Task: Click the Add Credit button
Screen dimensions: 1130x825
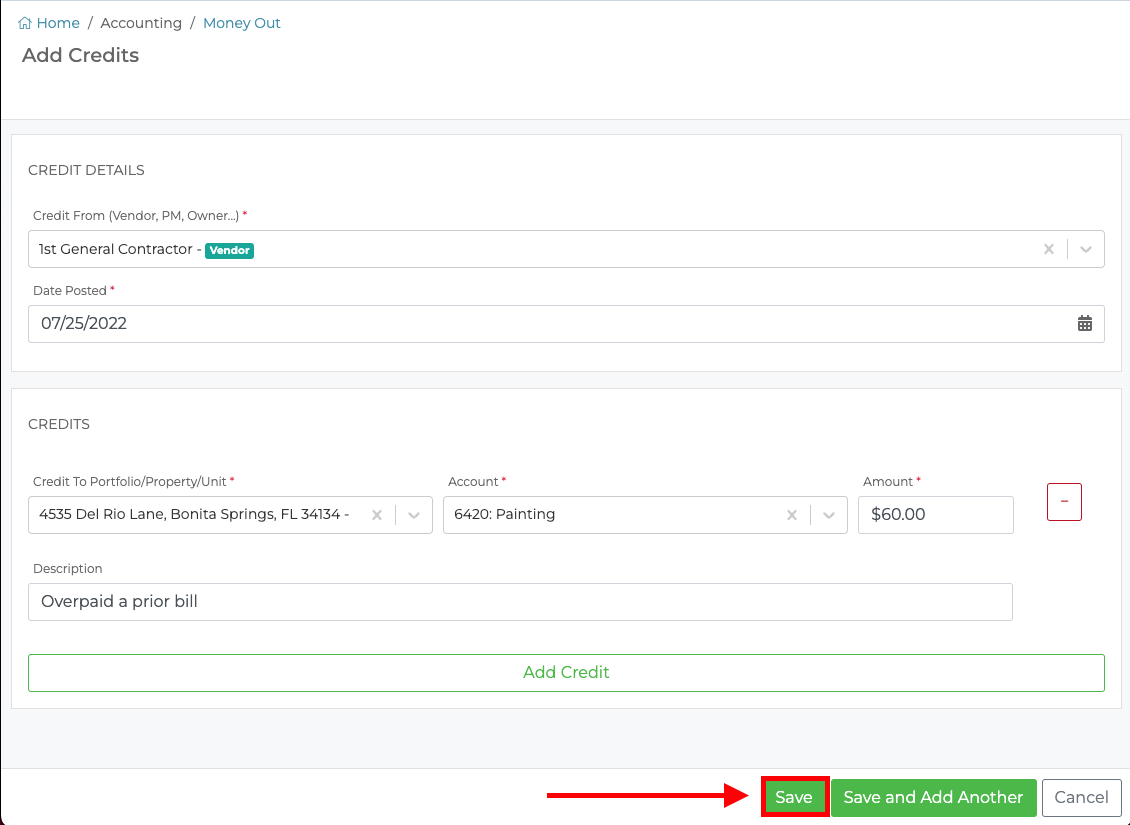Action: click(565, 672)
